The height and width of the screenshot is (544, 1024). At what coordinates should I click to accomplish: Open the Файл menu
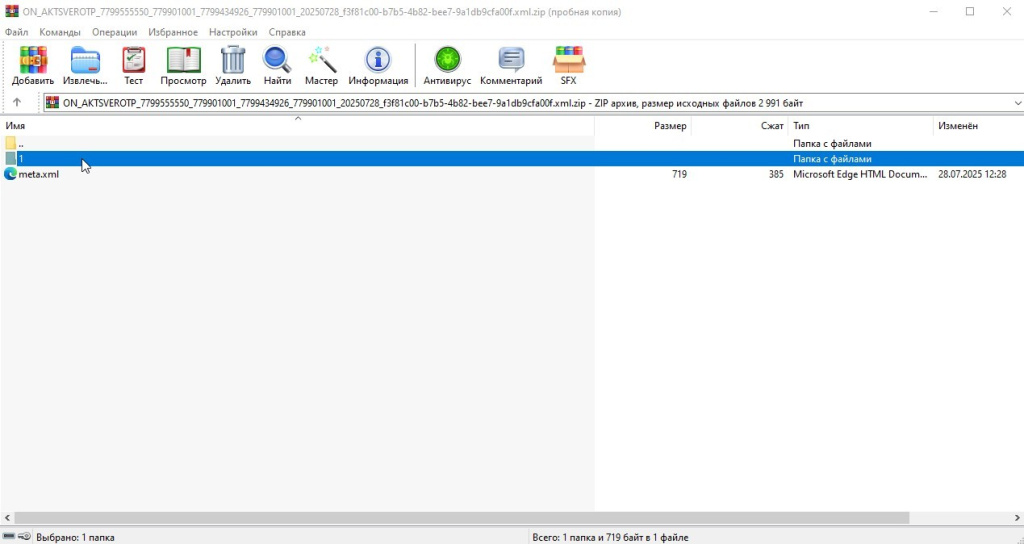17,32
